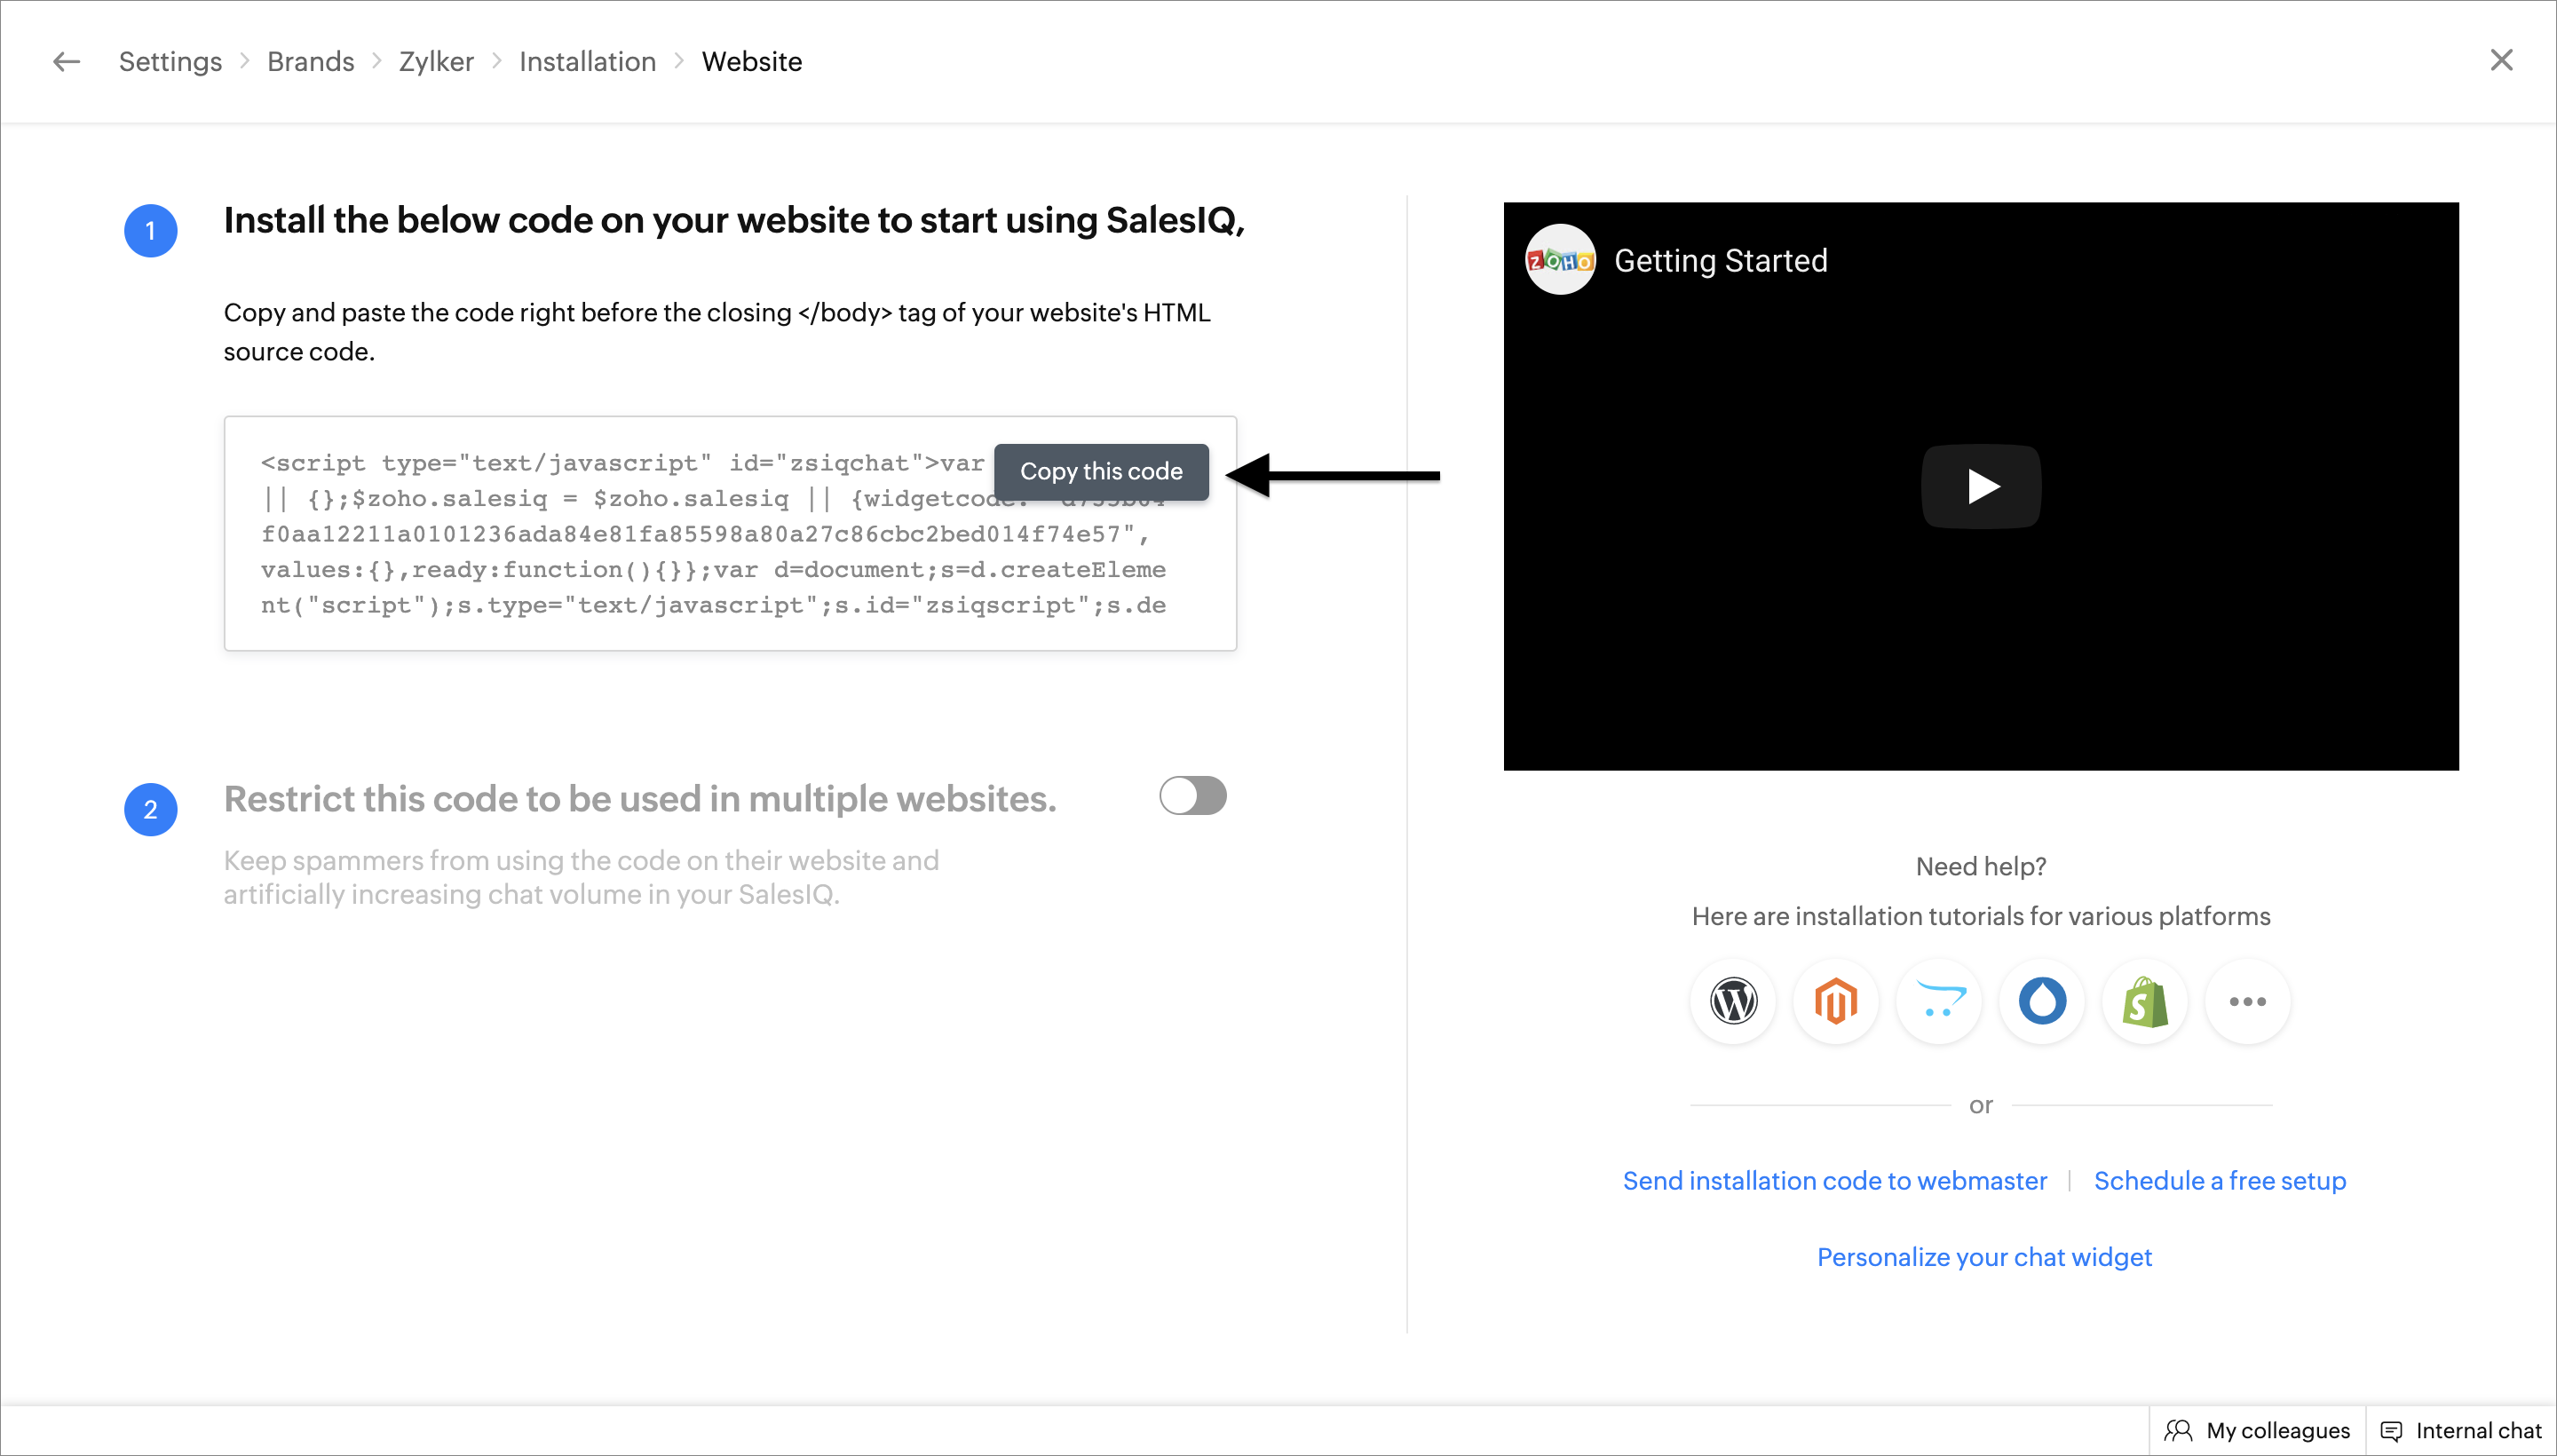Click the back arrow icon
Screen dimensions: 2557x1456
[66, 62]
